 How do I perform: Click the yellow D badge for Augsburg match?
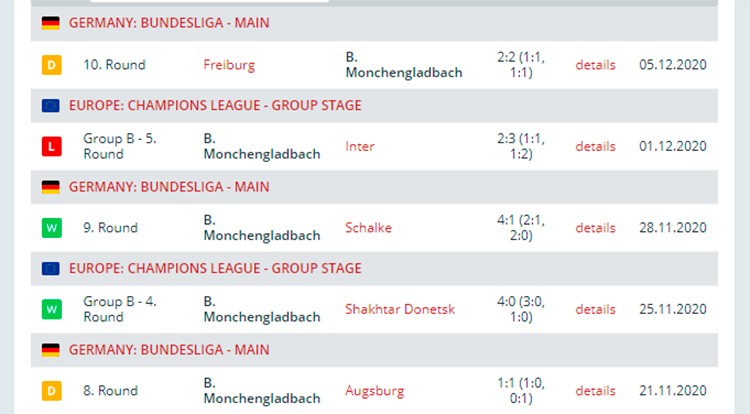pos(52,391)
